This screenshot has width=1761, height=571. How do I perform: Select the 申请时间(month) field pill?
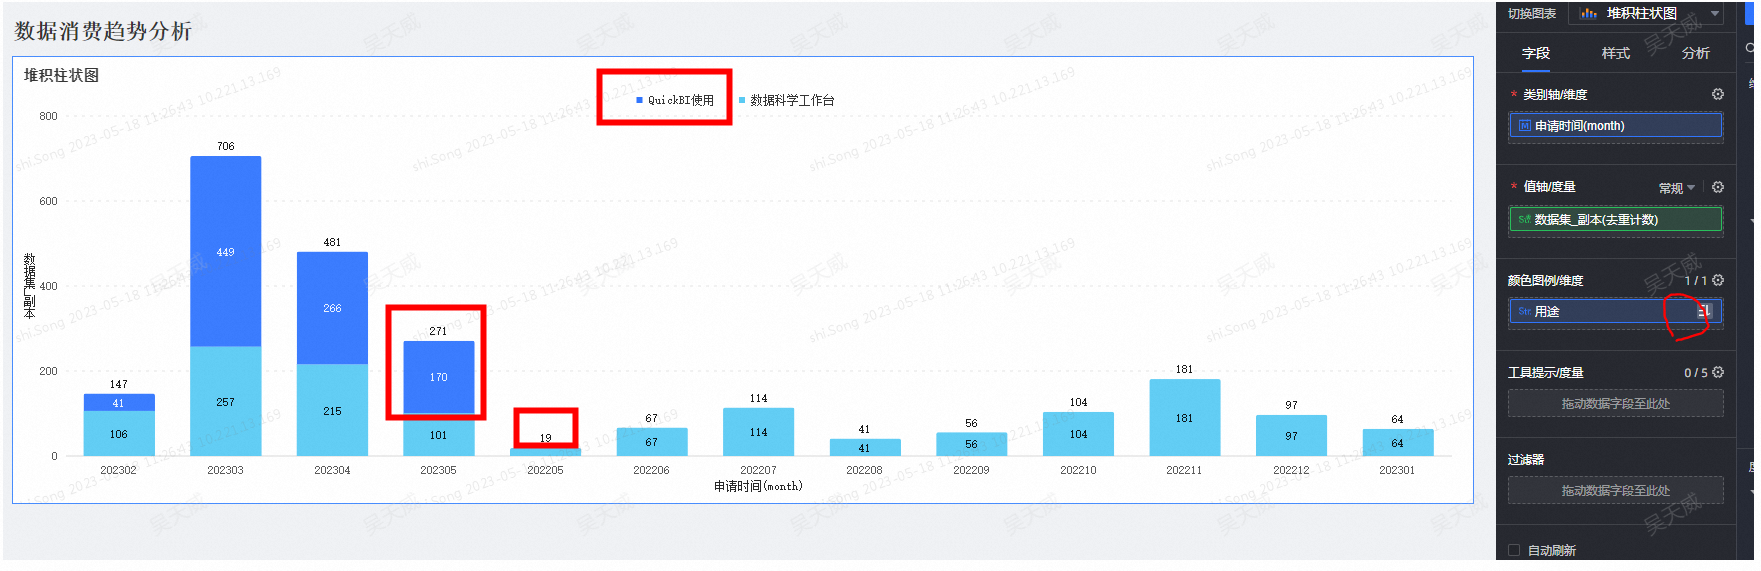point(1614,126)
